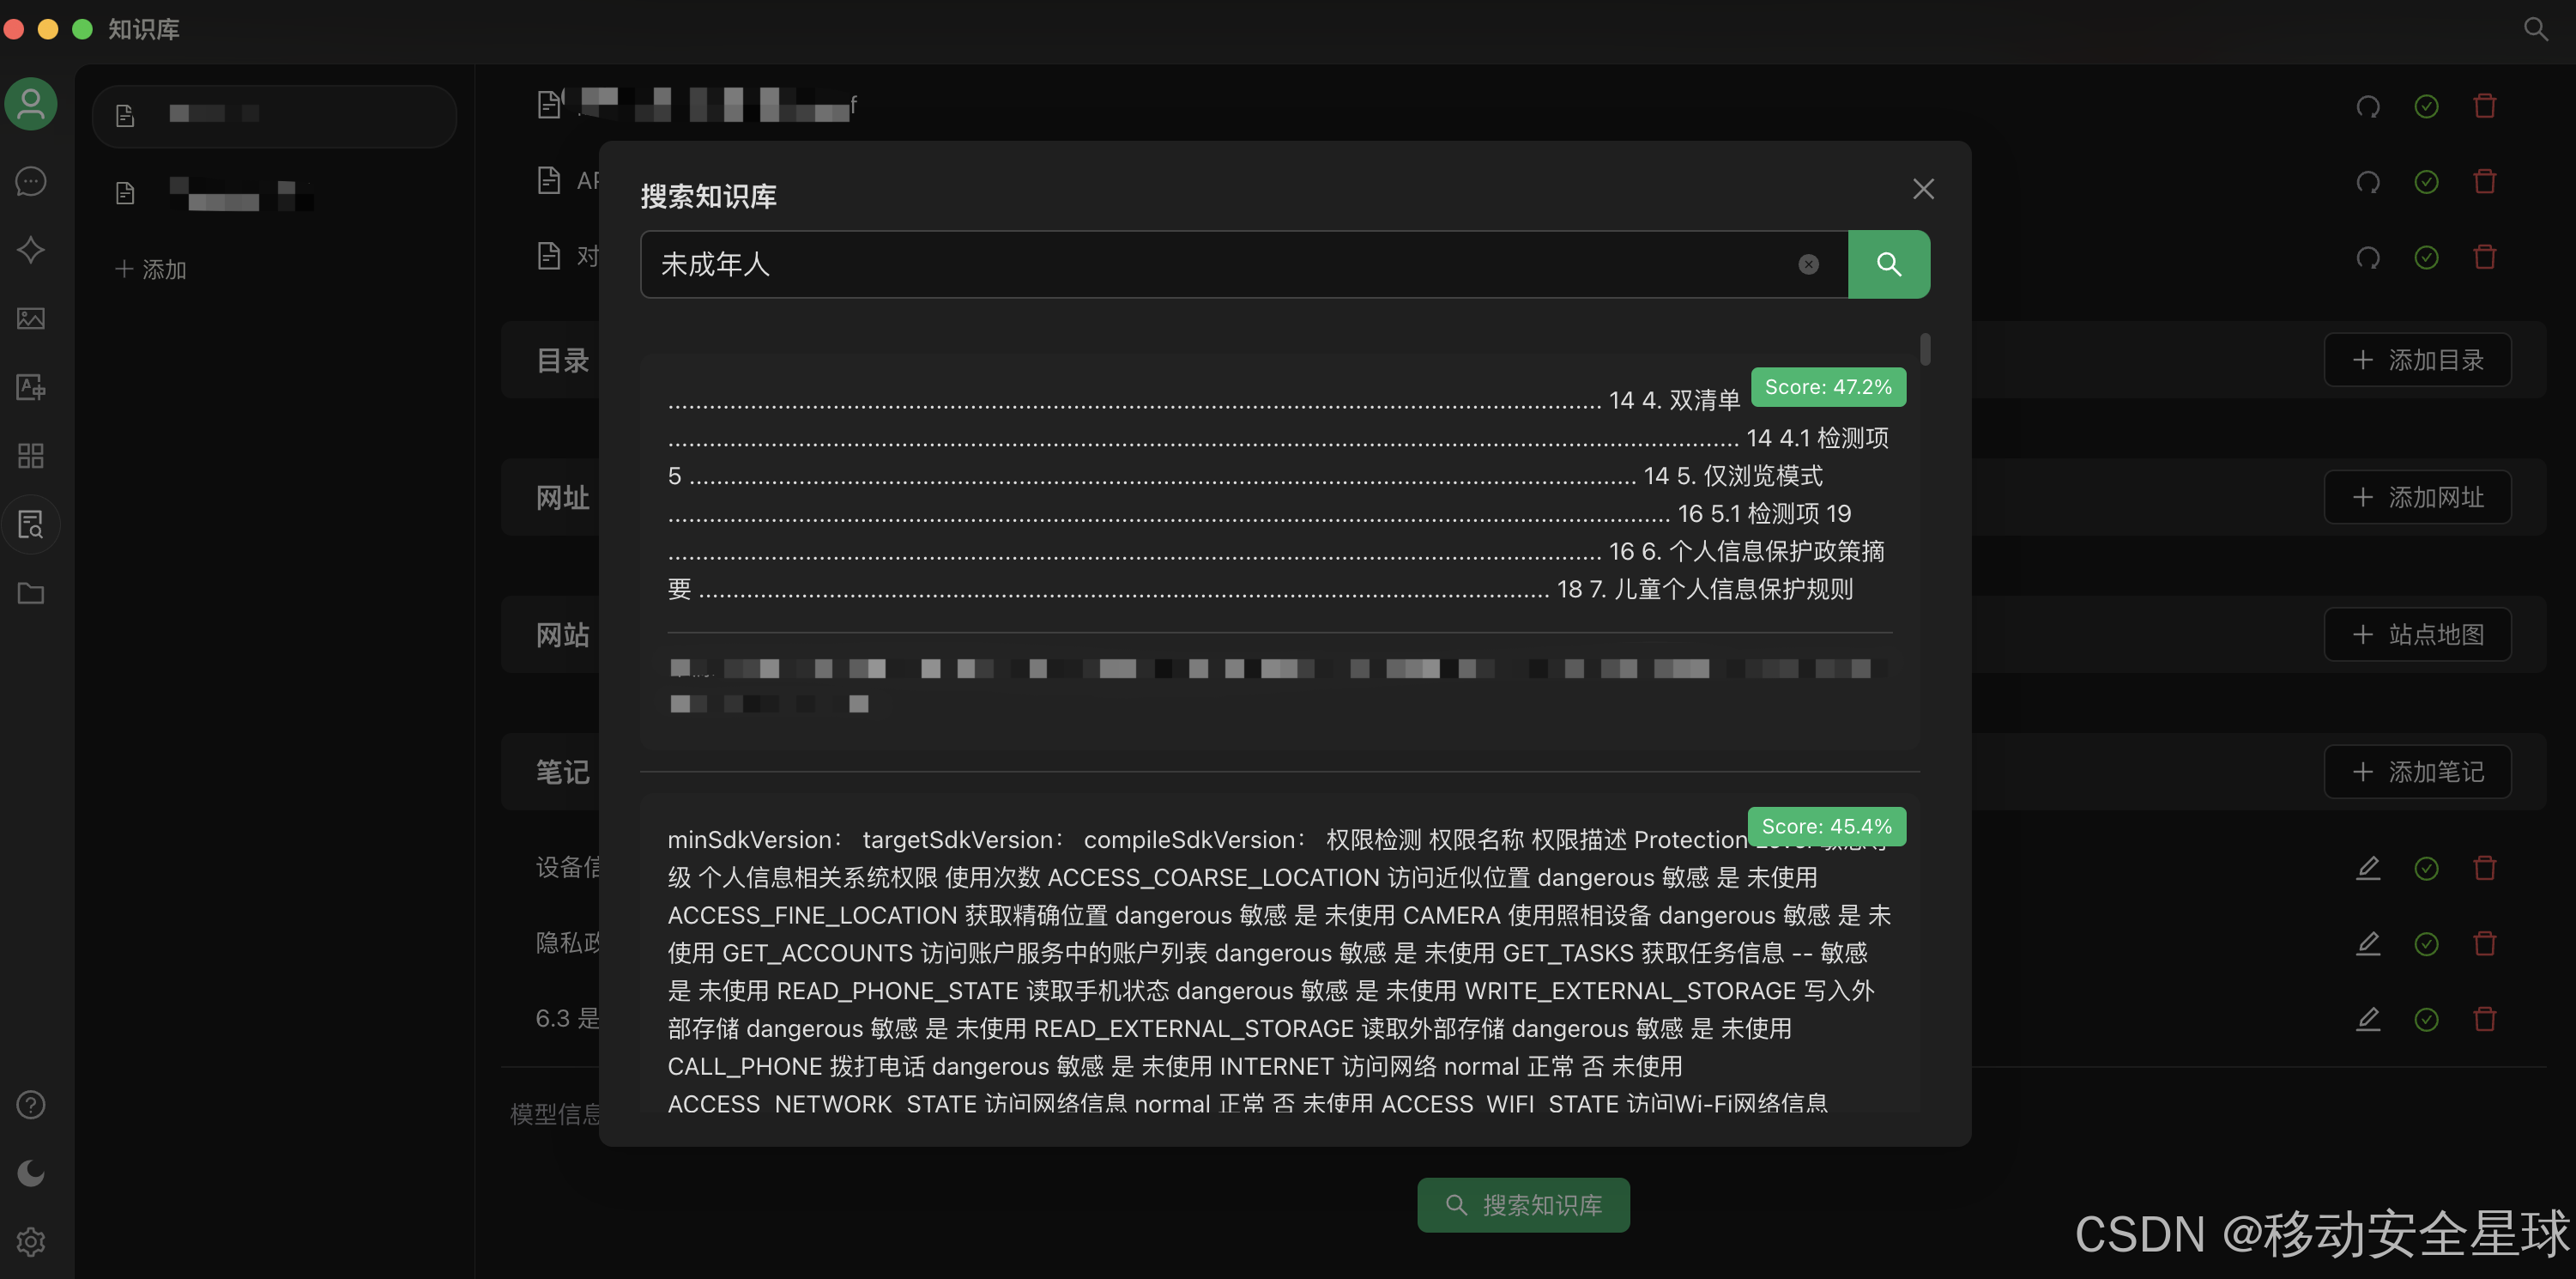Click 添加笔记 button

[x=2417, y=772]
